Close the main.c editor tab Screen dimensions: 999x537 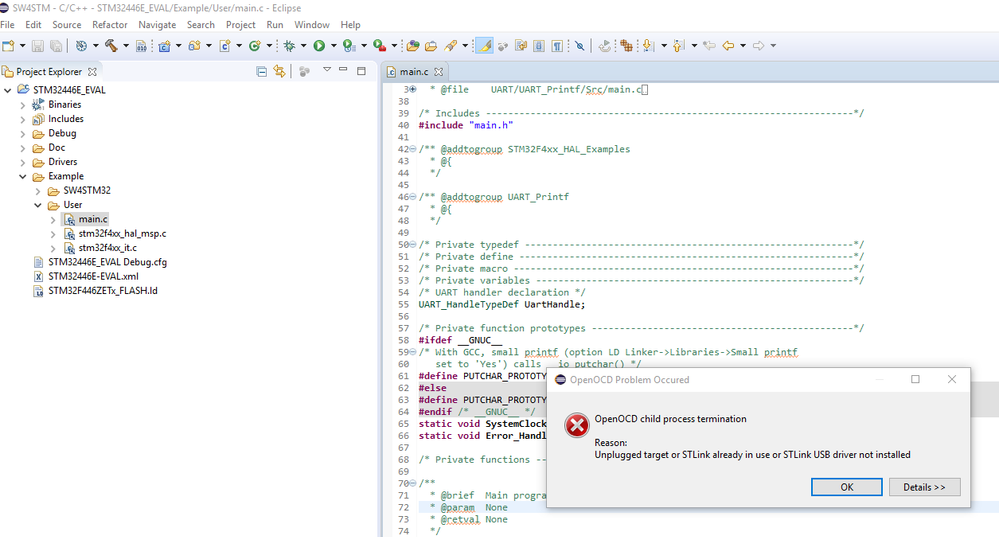click(x=438, y=72)
